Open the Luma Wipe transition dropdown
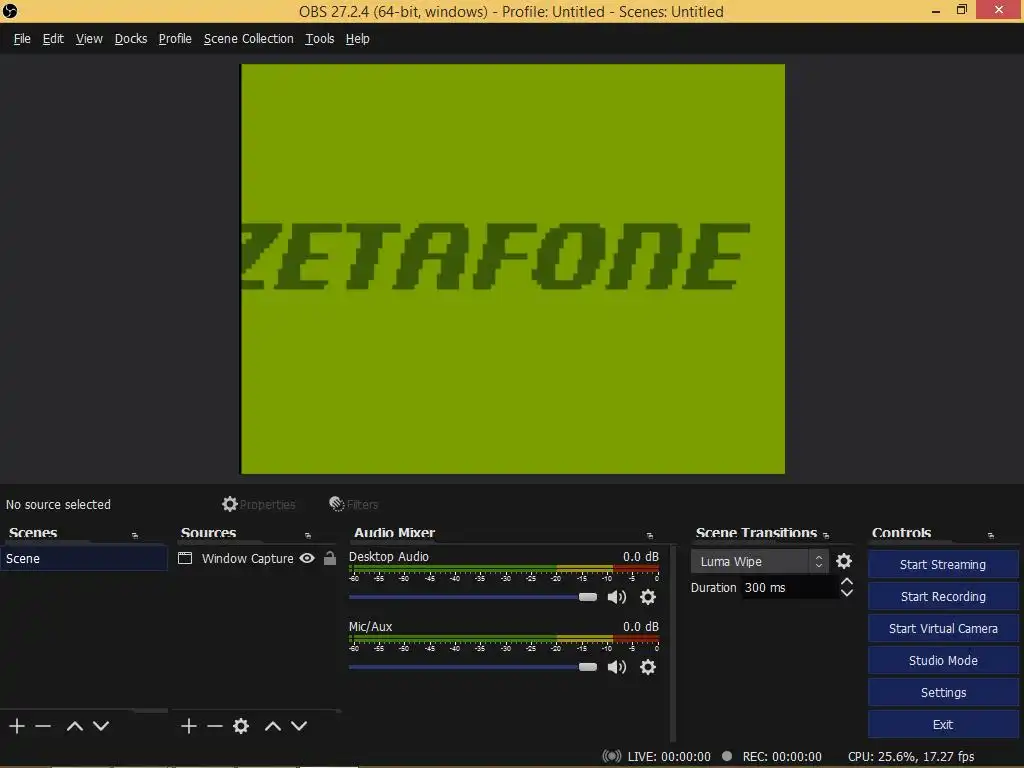 point(760,561)
